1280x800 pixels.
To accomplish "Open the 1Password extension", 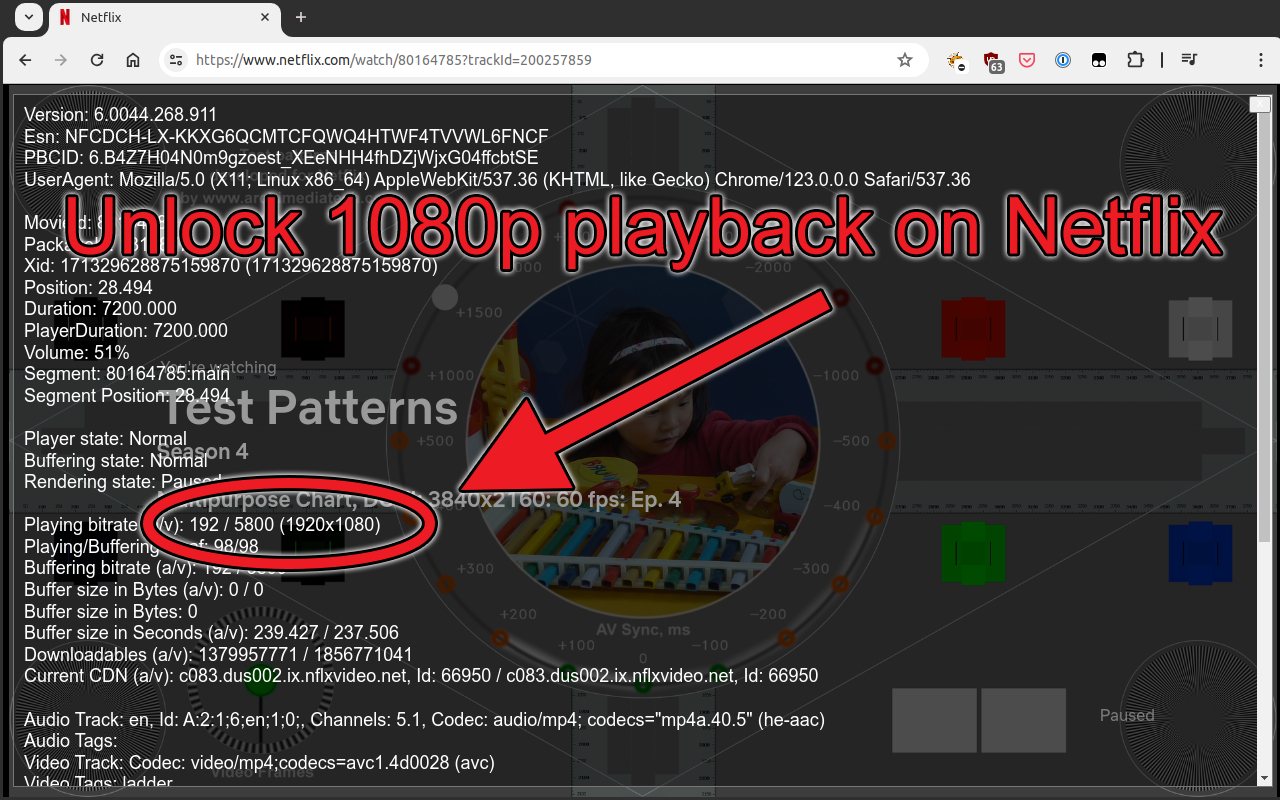I will click(1063, 60).
